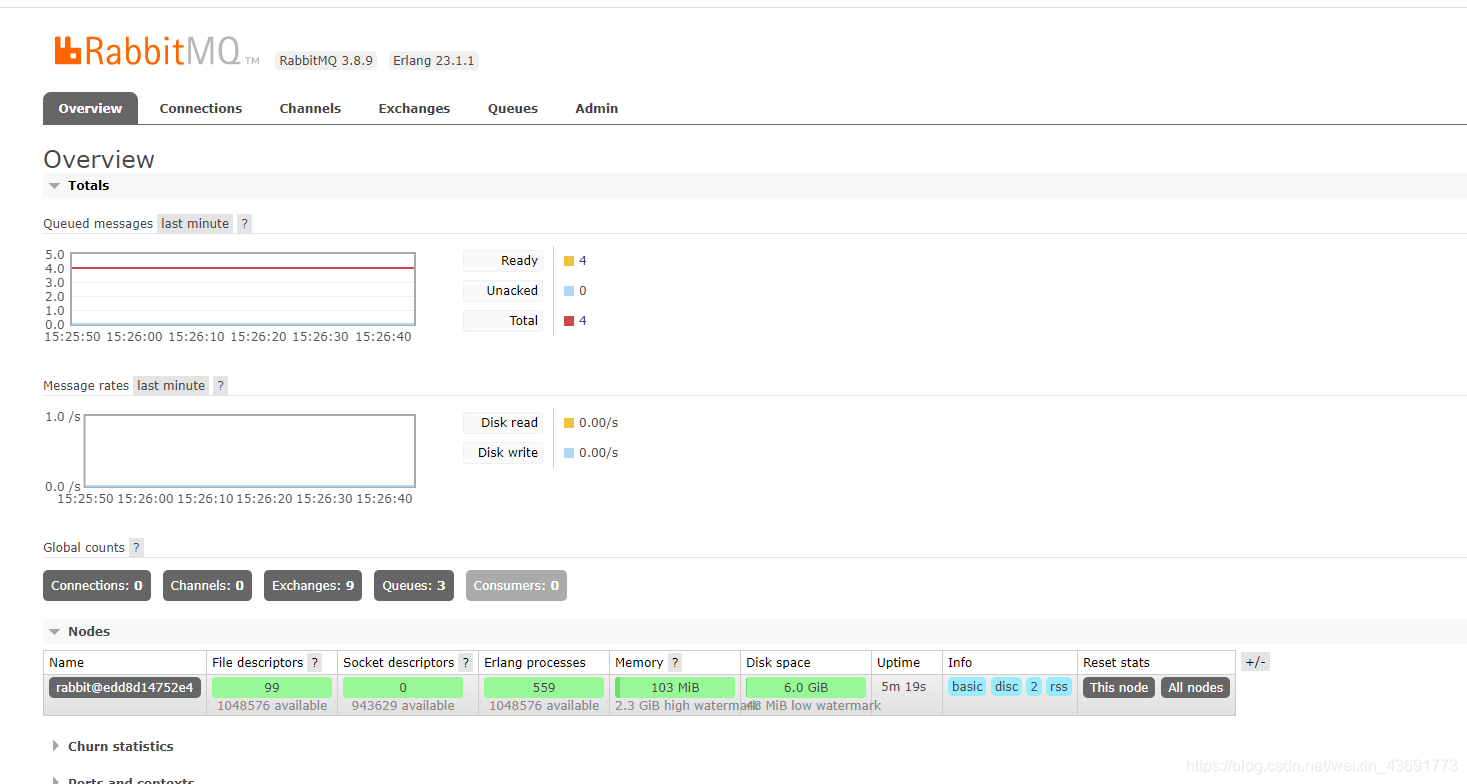Open the Overview tab
This screenshot has width=1467, height=784.
(x=90, y=108)
